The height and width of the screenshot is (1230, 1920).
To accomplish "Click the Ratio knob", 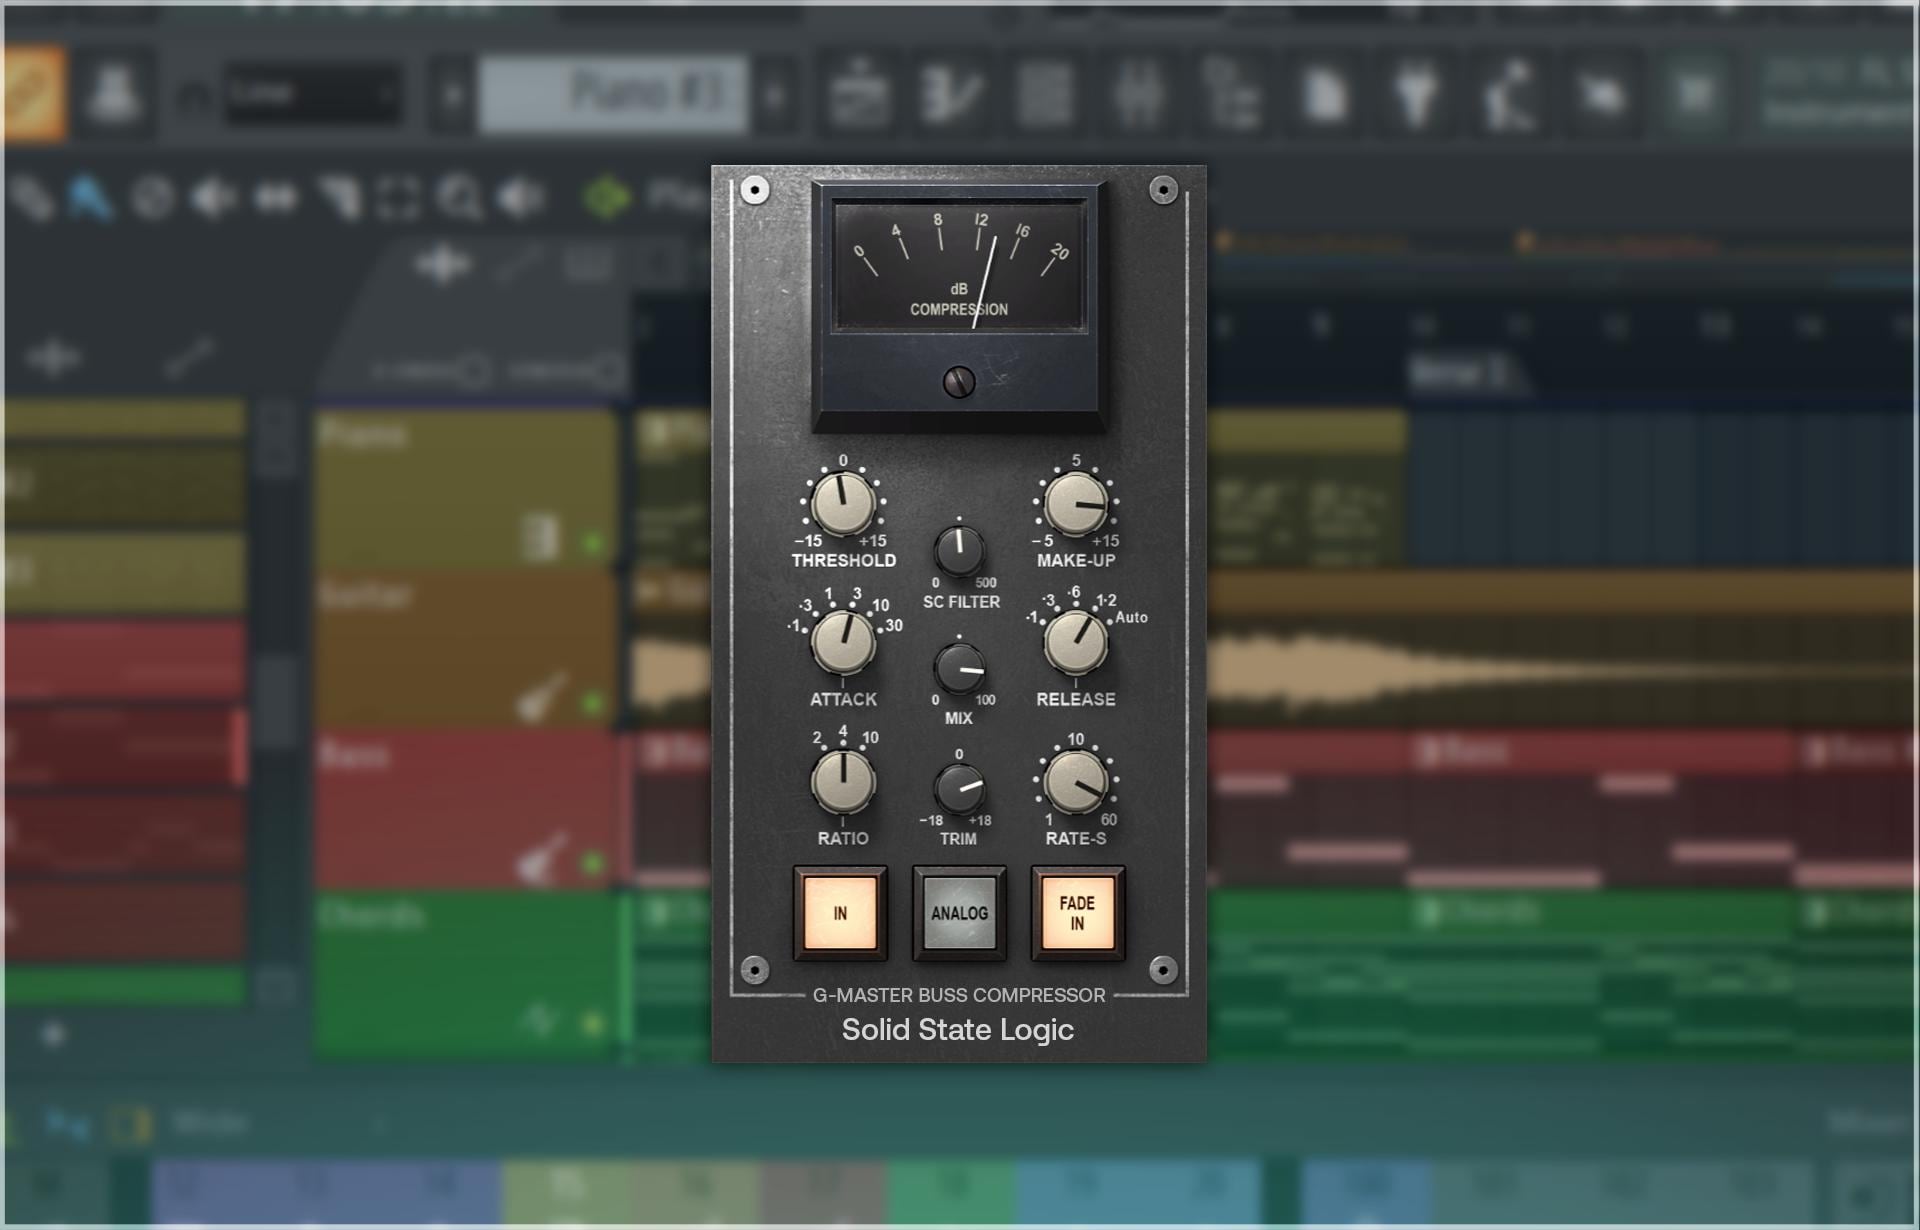I will tap(843, 782).
